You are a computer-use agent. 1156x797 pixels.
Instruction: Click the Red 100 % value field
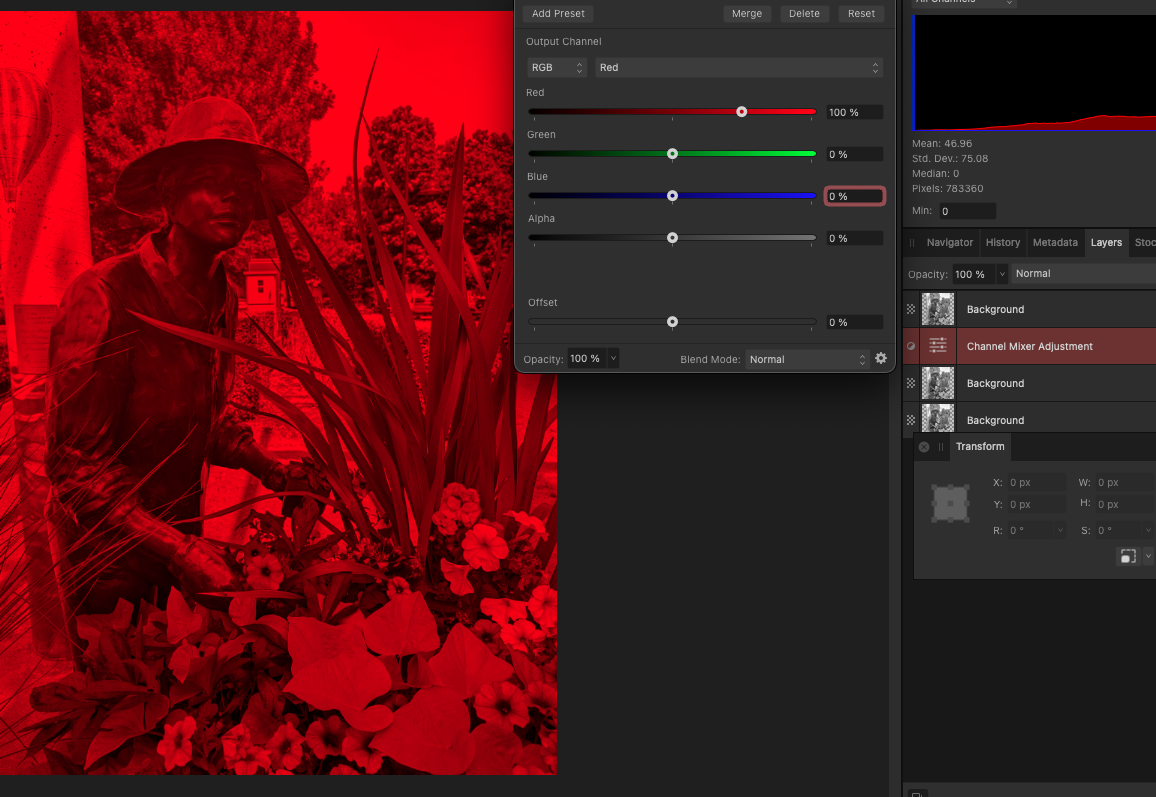[854, 112]
